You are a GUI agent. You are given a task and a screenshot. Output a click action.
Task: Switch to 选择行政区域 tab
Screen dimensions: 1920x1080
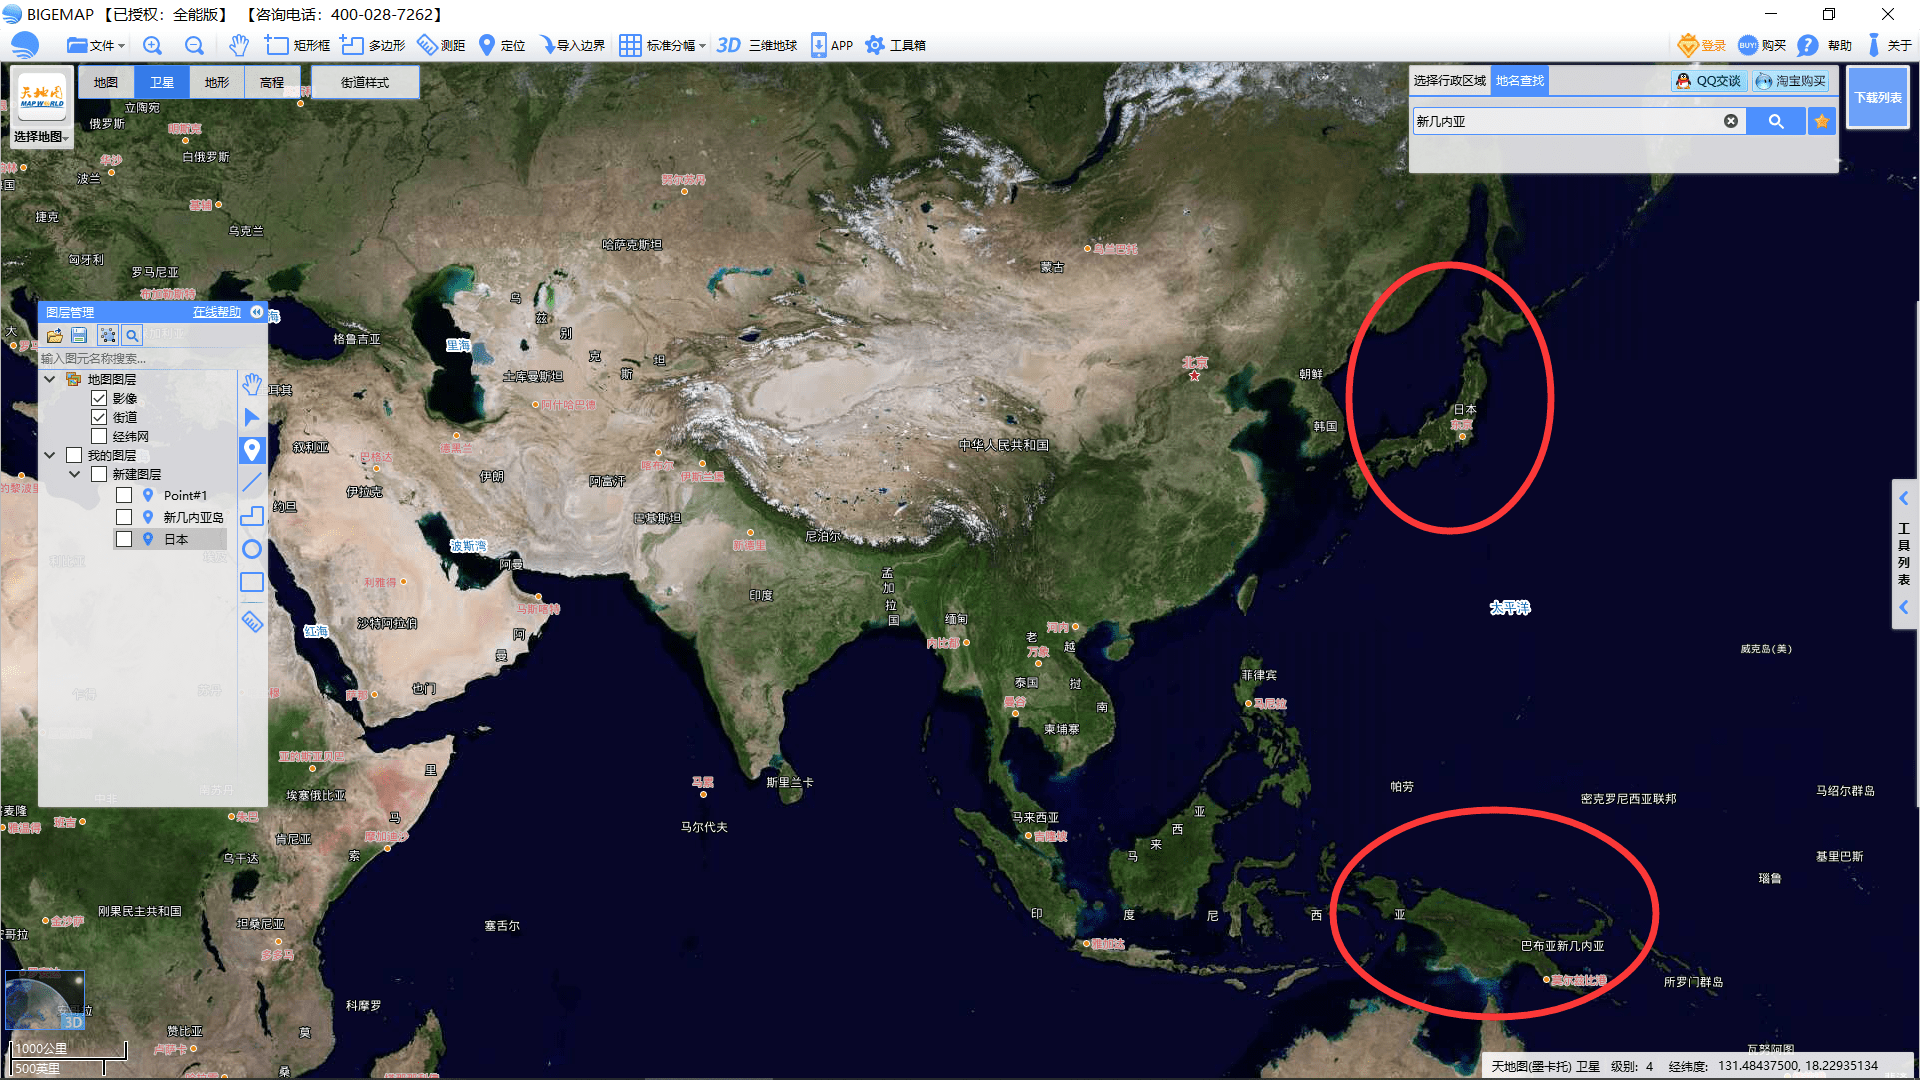tap(1450, 80)
